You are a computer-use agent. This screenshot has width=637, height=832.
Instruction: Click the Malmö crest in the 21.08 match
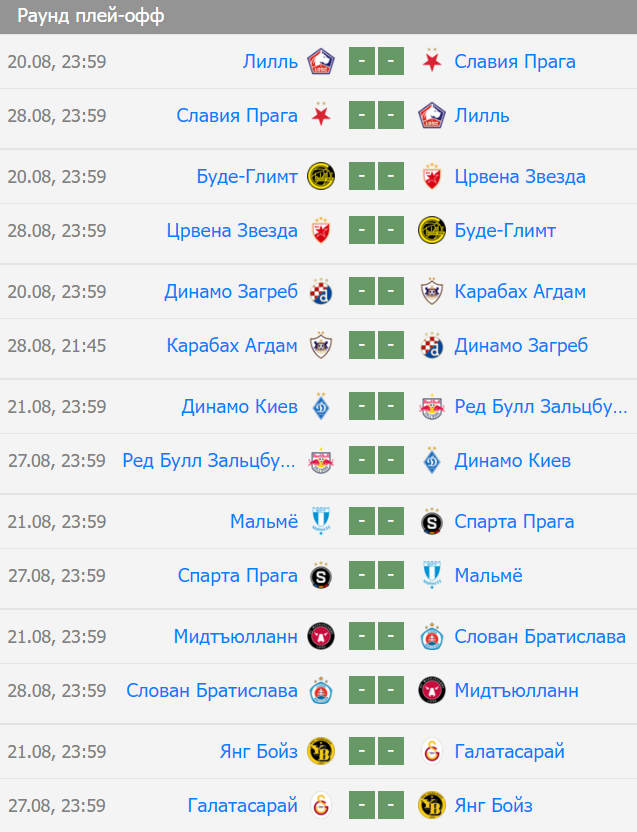coord(321,521)
